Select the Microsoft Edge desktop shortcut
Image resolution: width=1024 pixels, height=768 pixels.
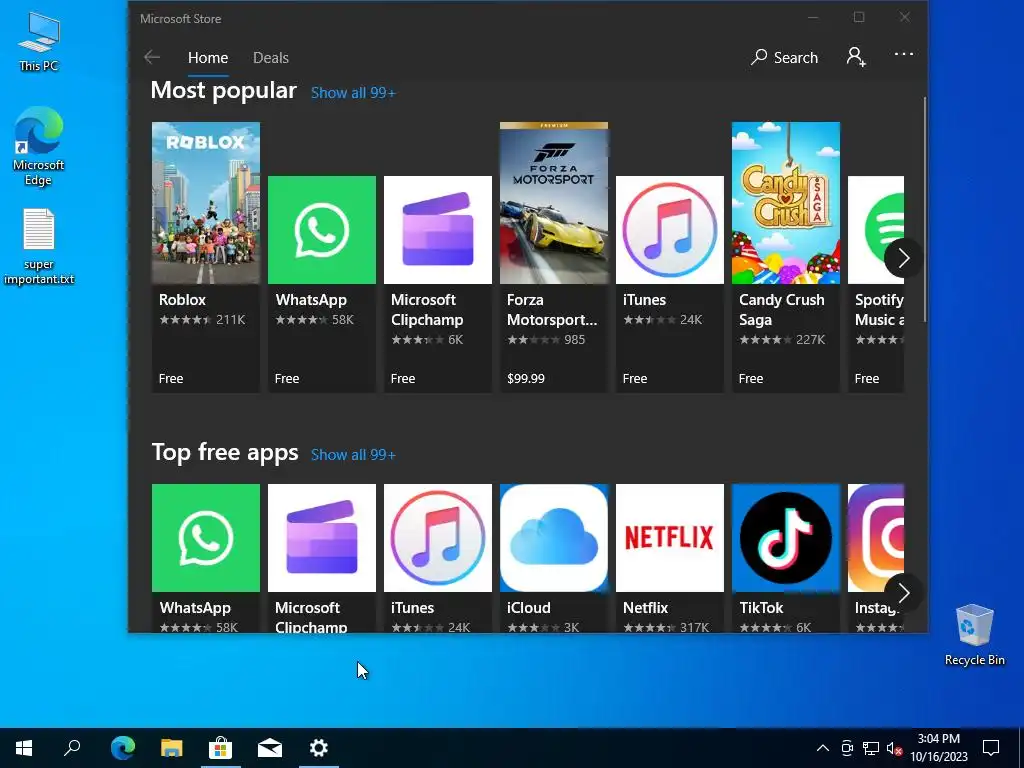(39, 146)
